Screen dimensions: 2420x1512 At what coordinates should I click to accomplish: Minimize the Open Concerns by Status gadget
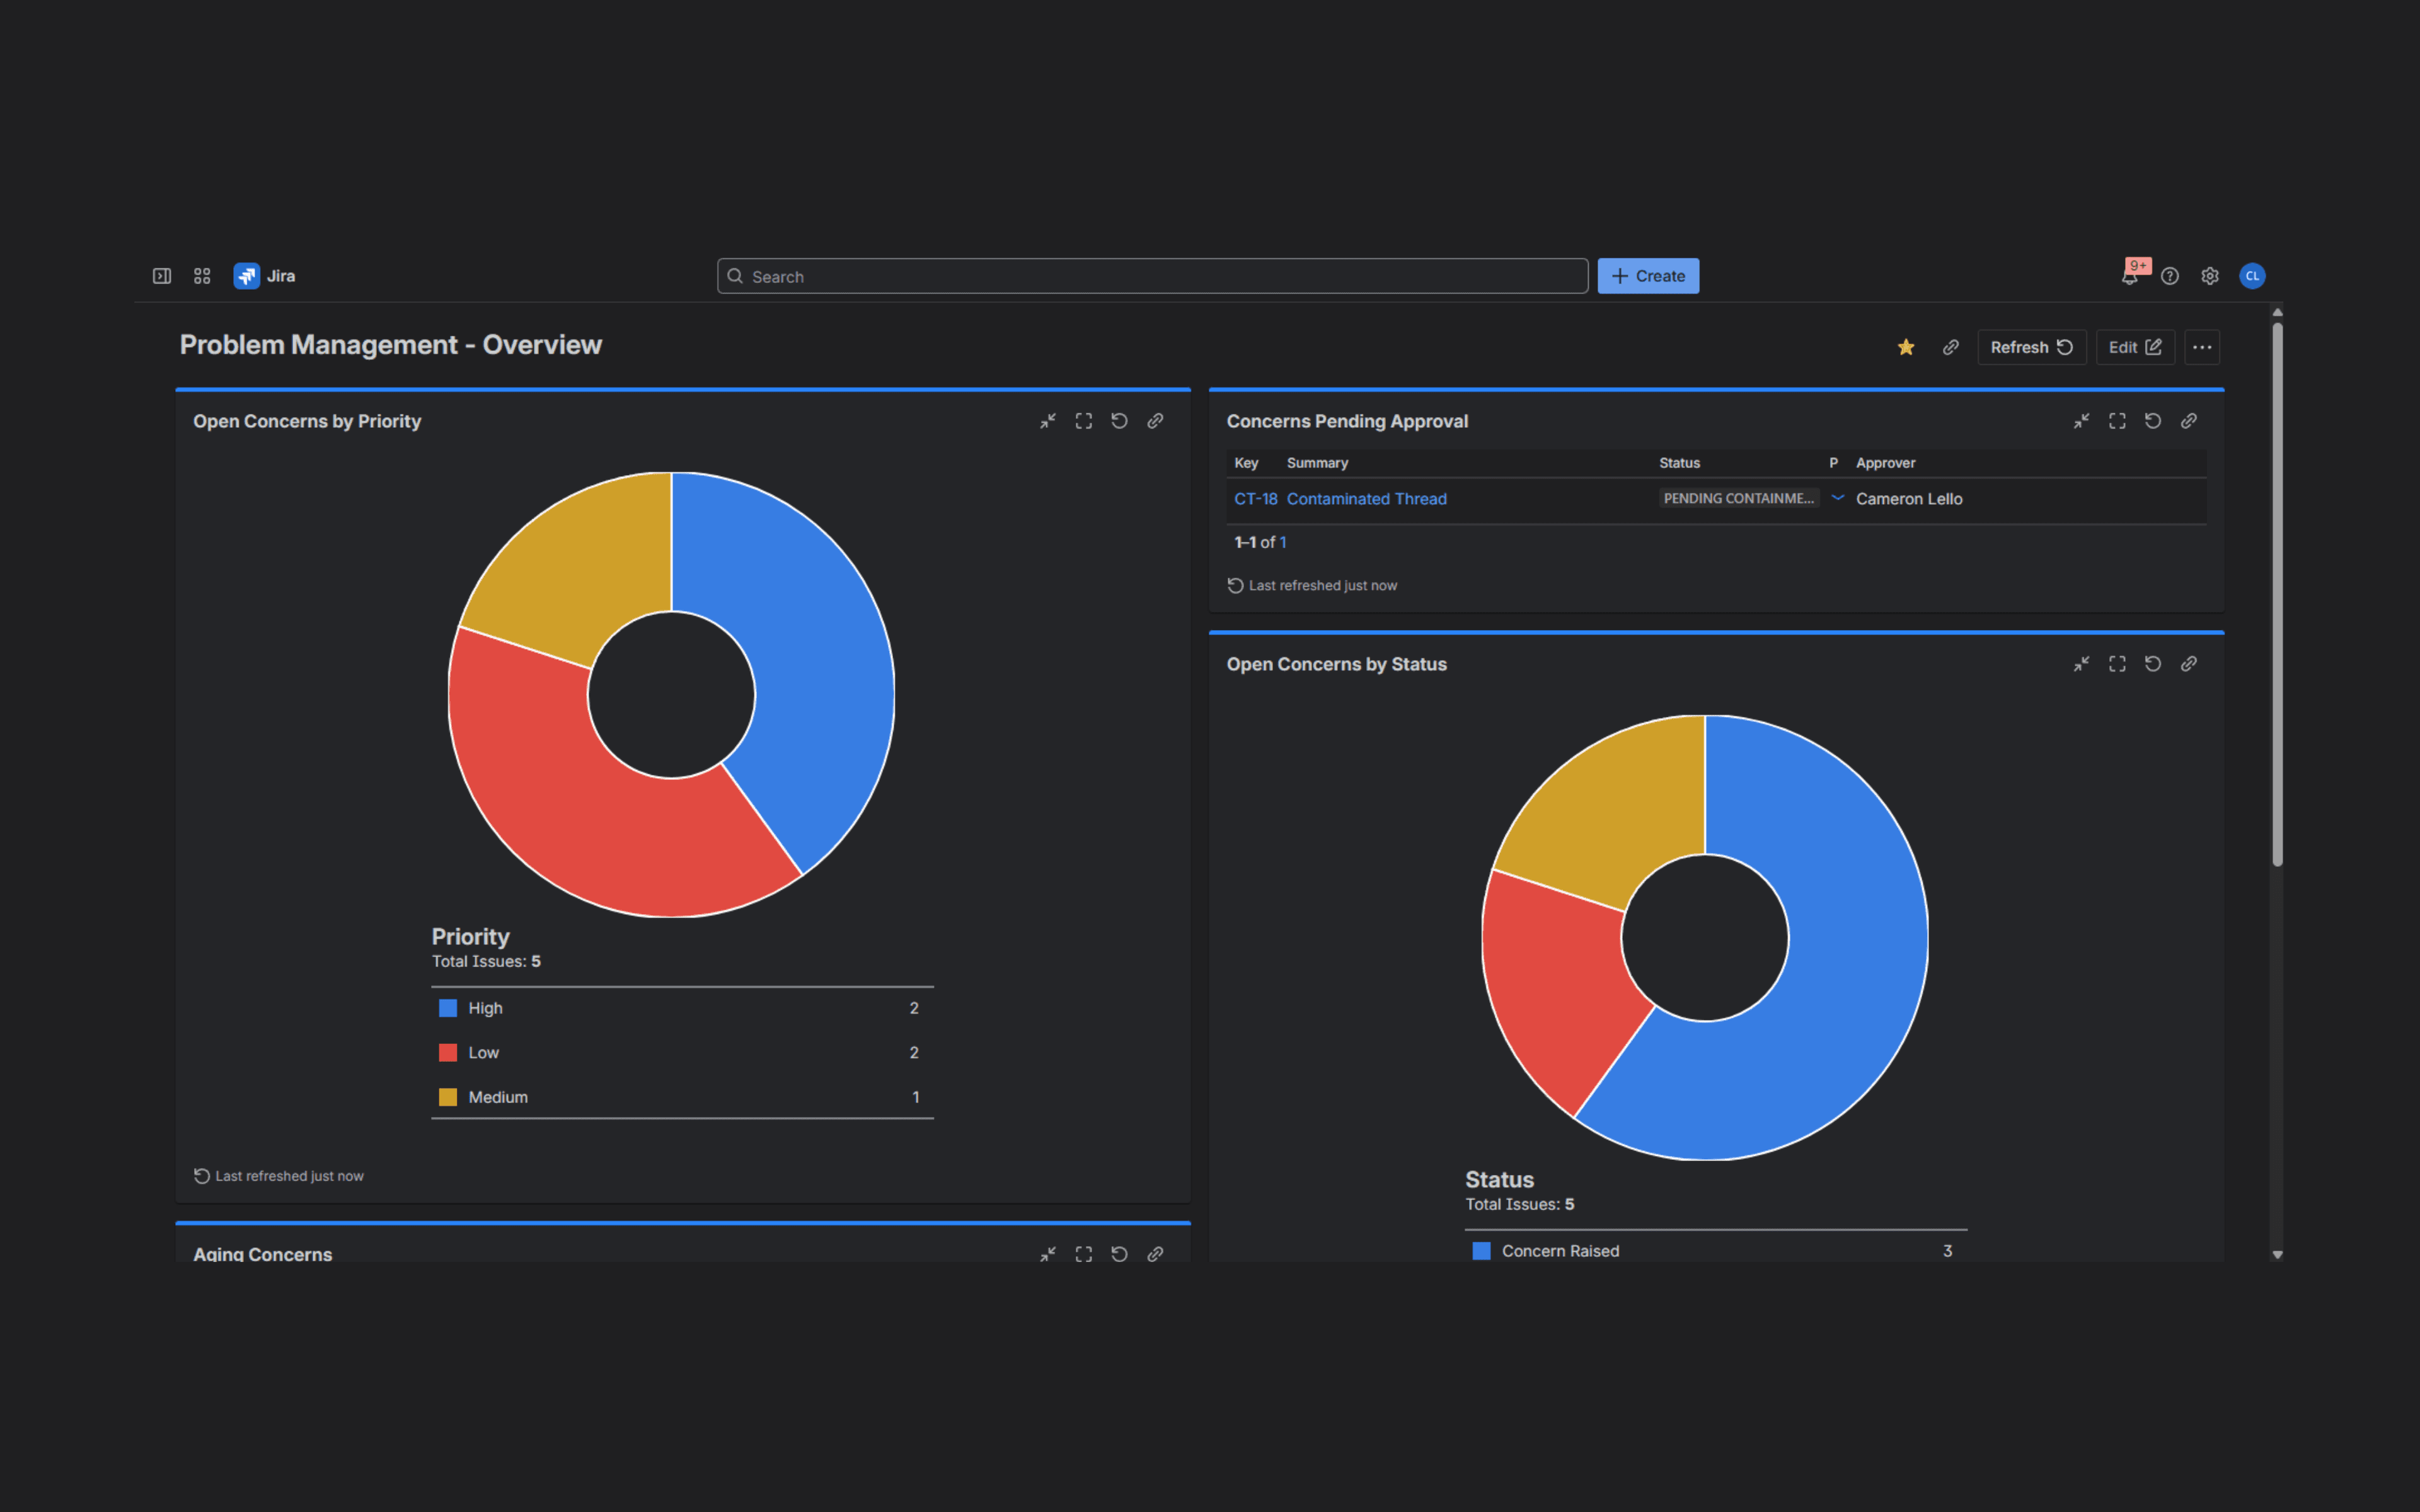[x=2081, y=664]
